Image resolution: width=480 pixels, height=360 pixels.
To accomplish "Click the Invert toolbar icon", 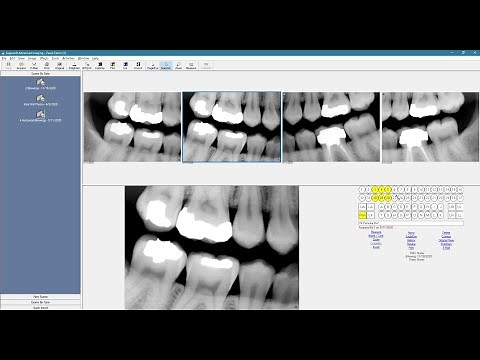I will pos(138,66).
